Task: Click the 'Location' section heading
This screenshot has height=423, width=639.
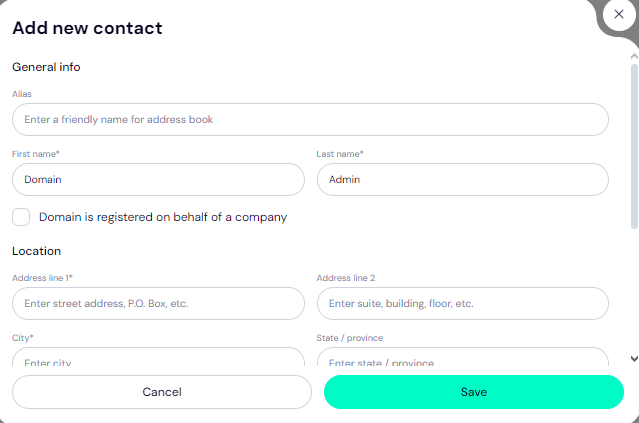Action: (x=36, y=251)
